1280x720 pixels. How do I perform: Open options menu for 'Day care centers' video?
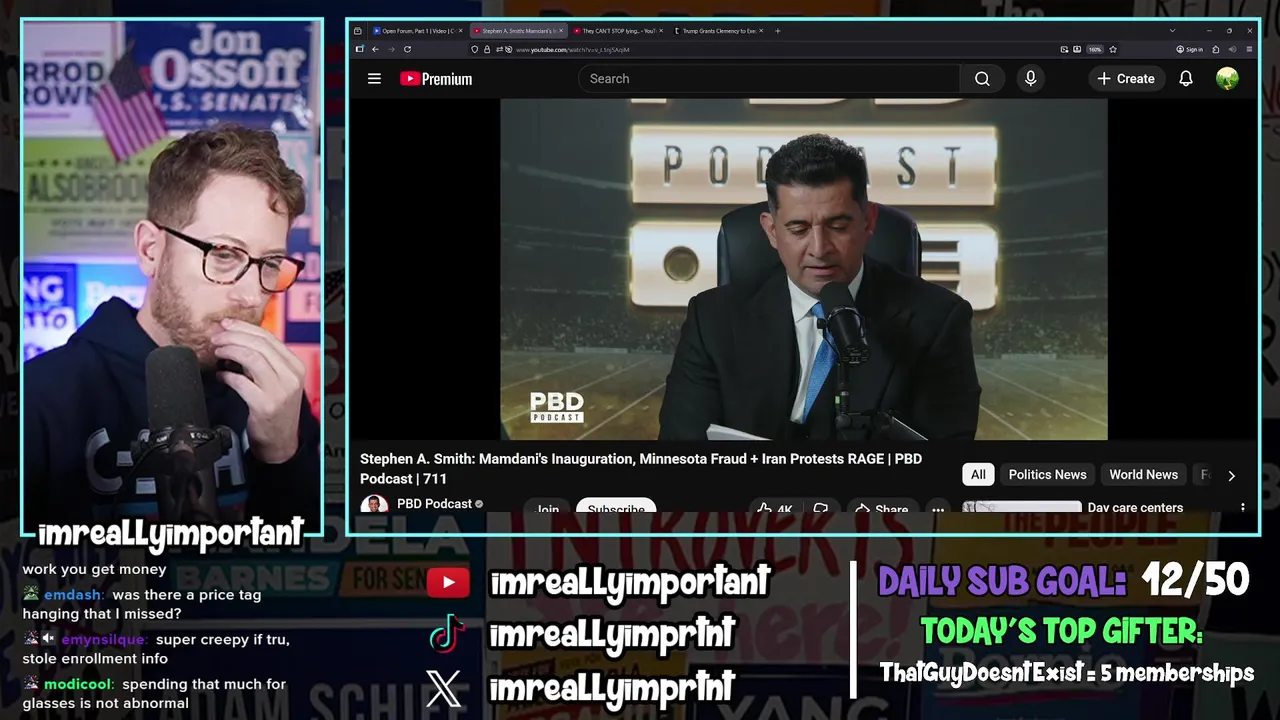click(x=1243, y=507)
